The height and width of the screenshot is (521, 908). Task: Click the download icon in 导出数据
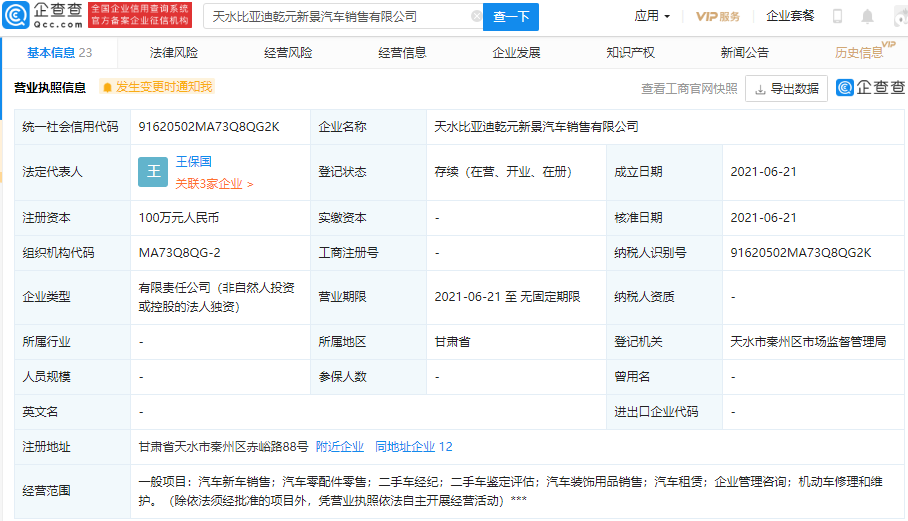pyautogui.click(x=760, y=89)
